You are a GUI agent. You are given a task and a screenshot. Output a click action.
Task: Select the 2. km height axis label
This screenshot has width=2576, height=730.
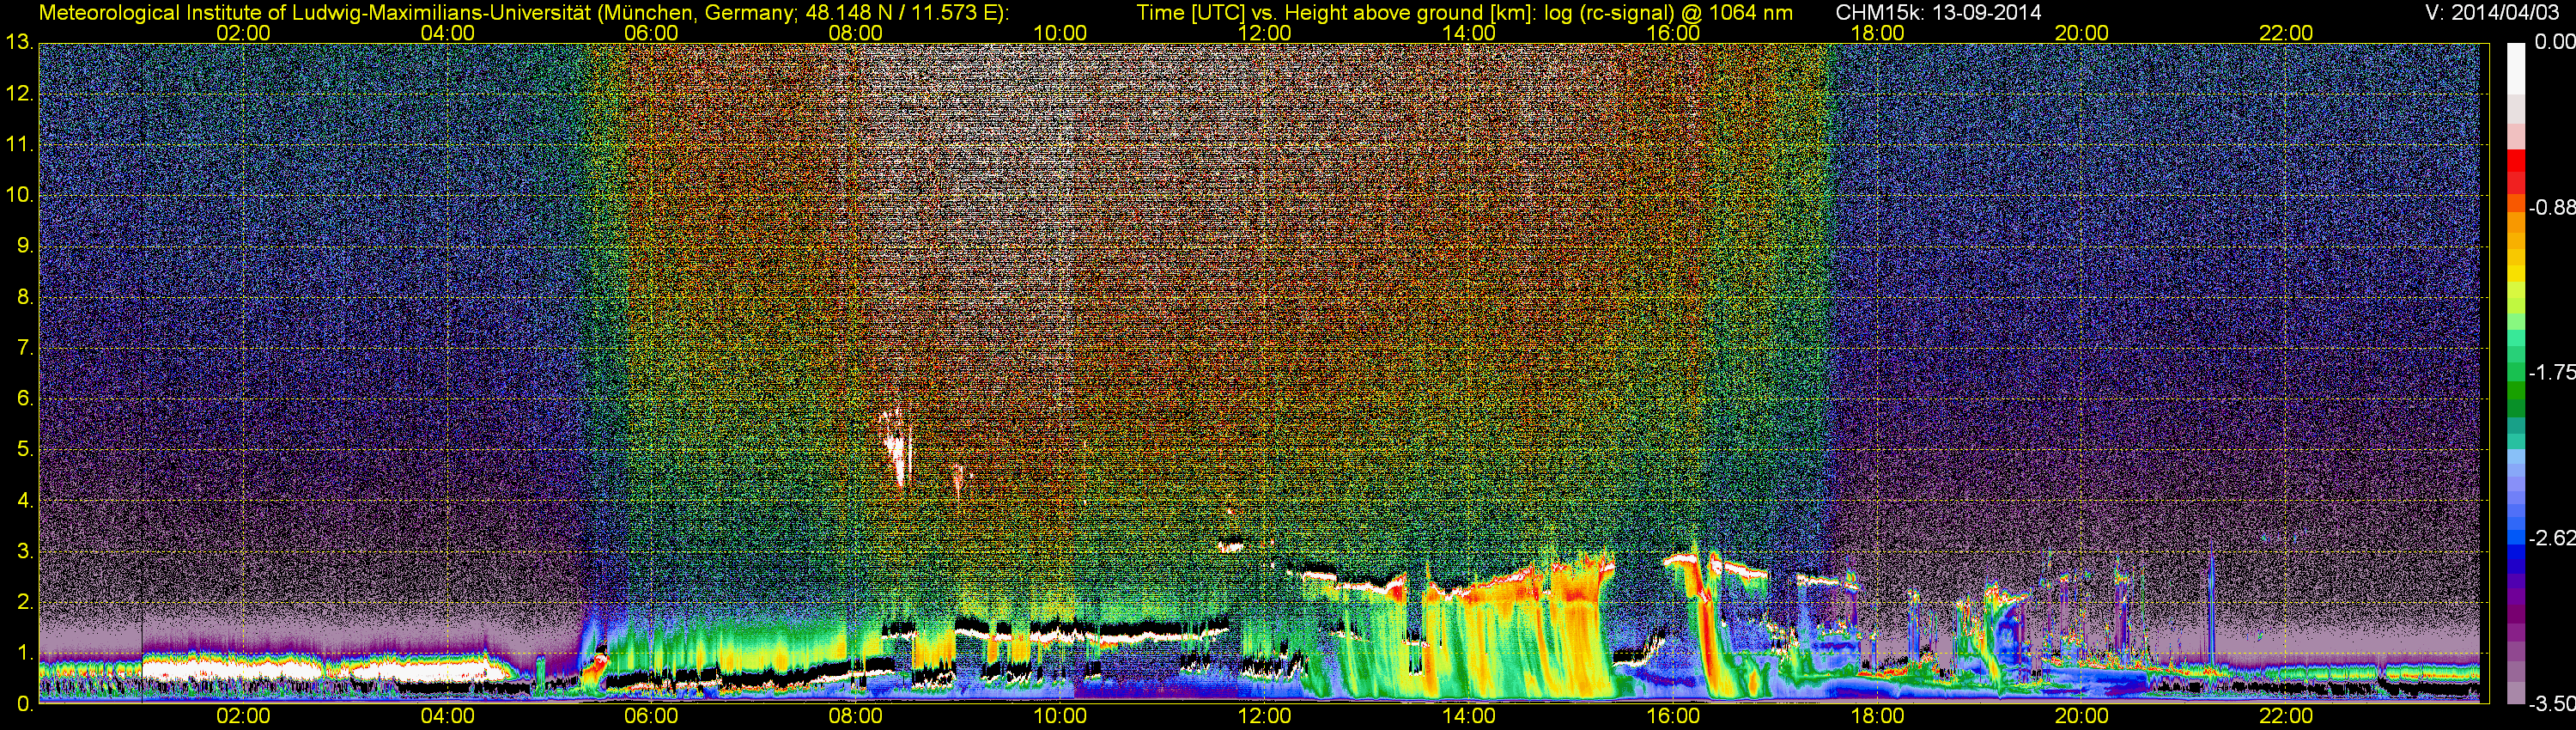coord(26,602)
